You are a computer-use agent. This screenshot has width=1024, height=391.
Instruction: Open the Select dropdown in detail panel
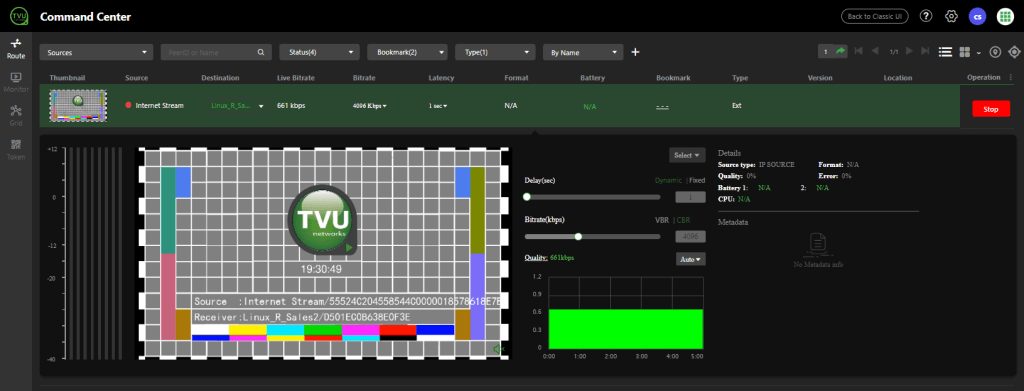coord(687,155)
